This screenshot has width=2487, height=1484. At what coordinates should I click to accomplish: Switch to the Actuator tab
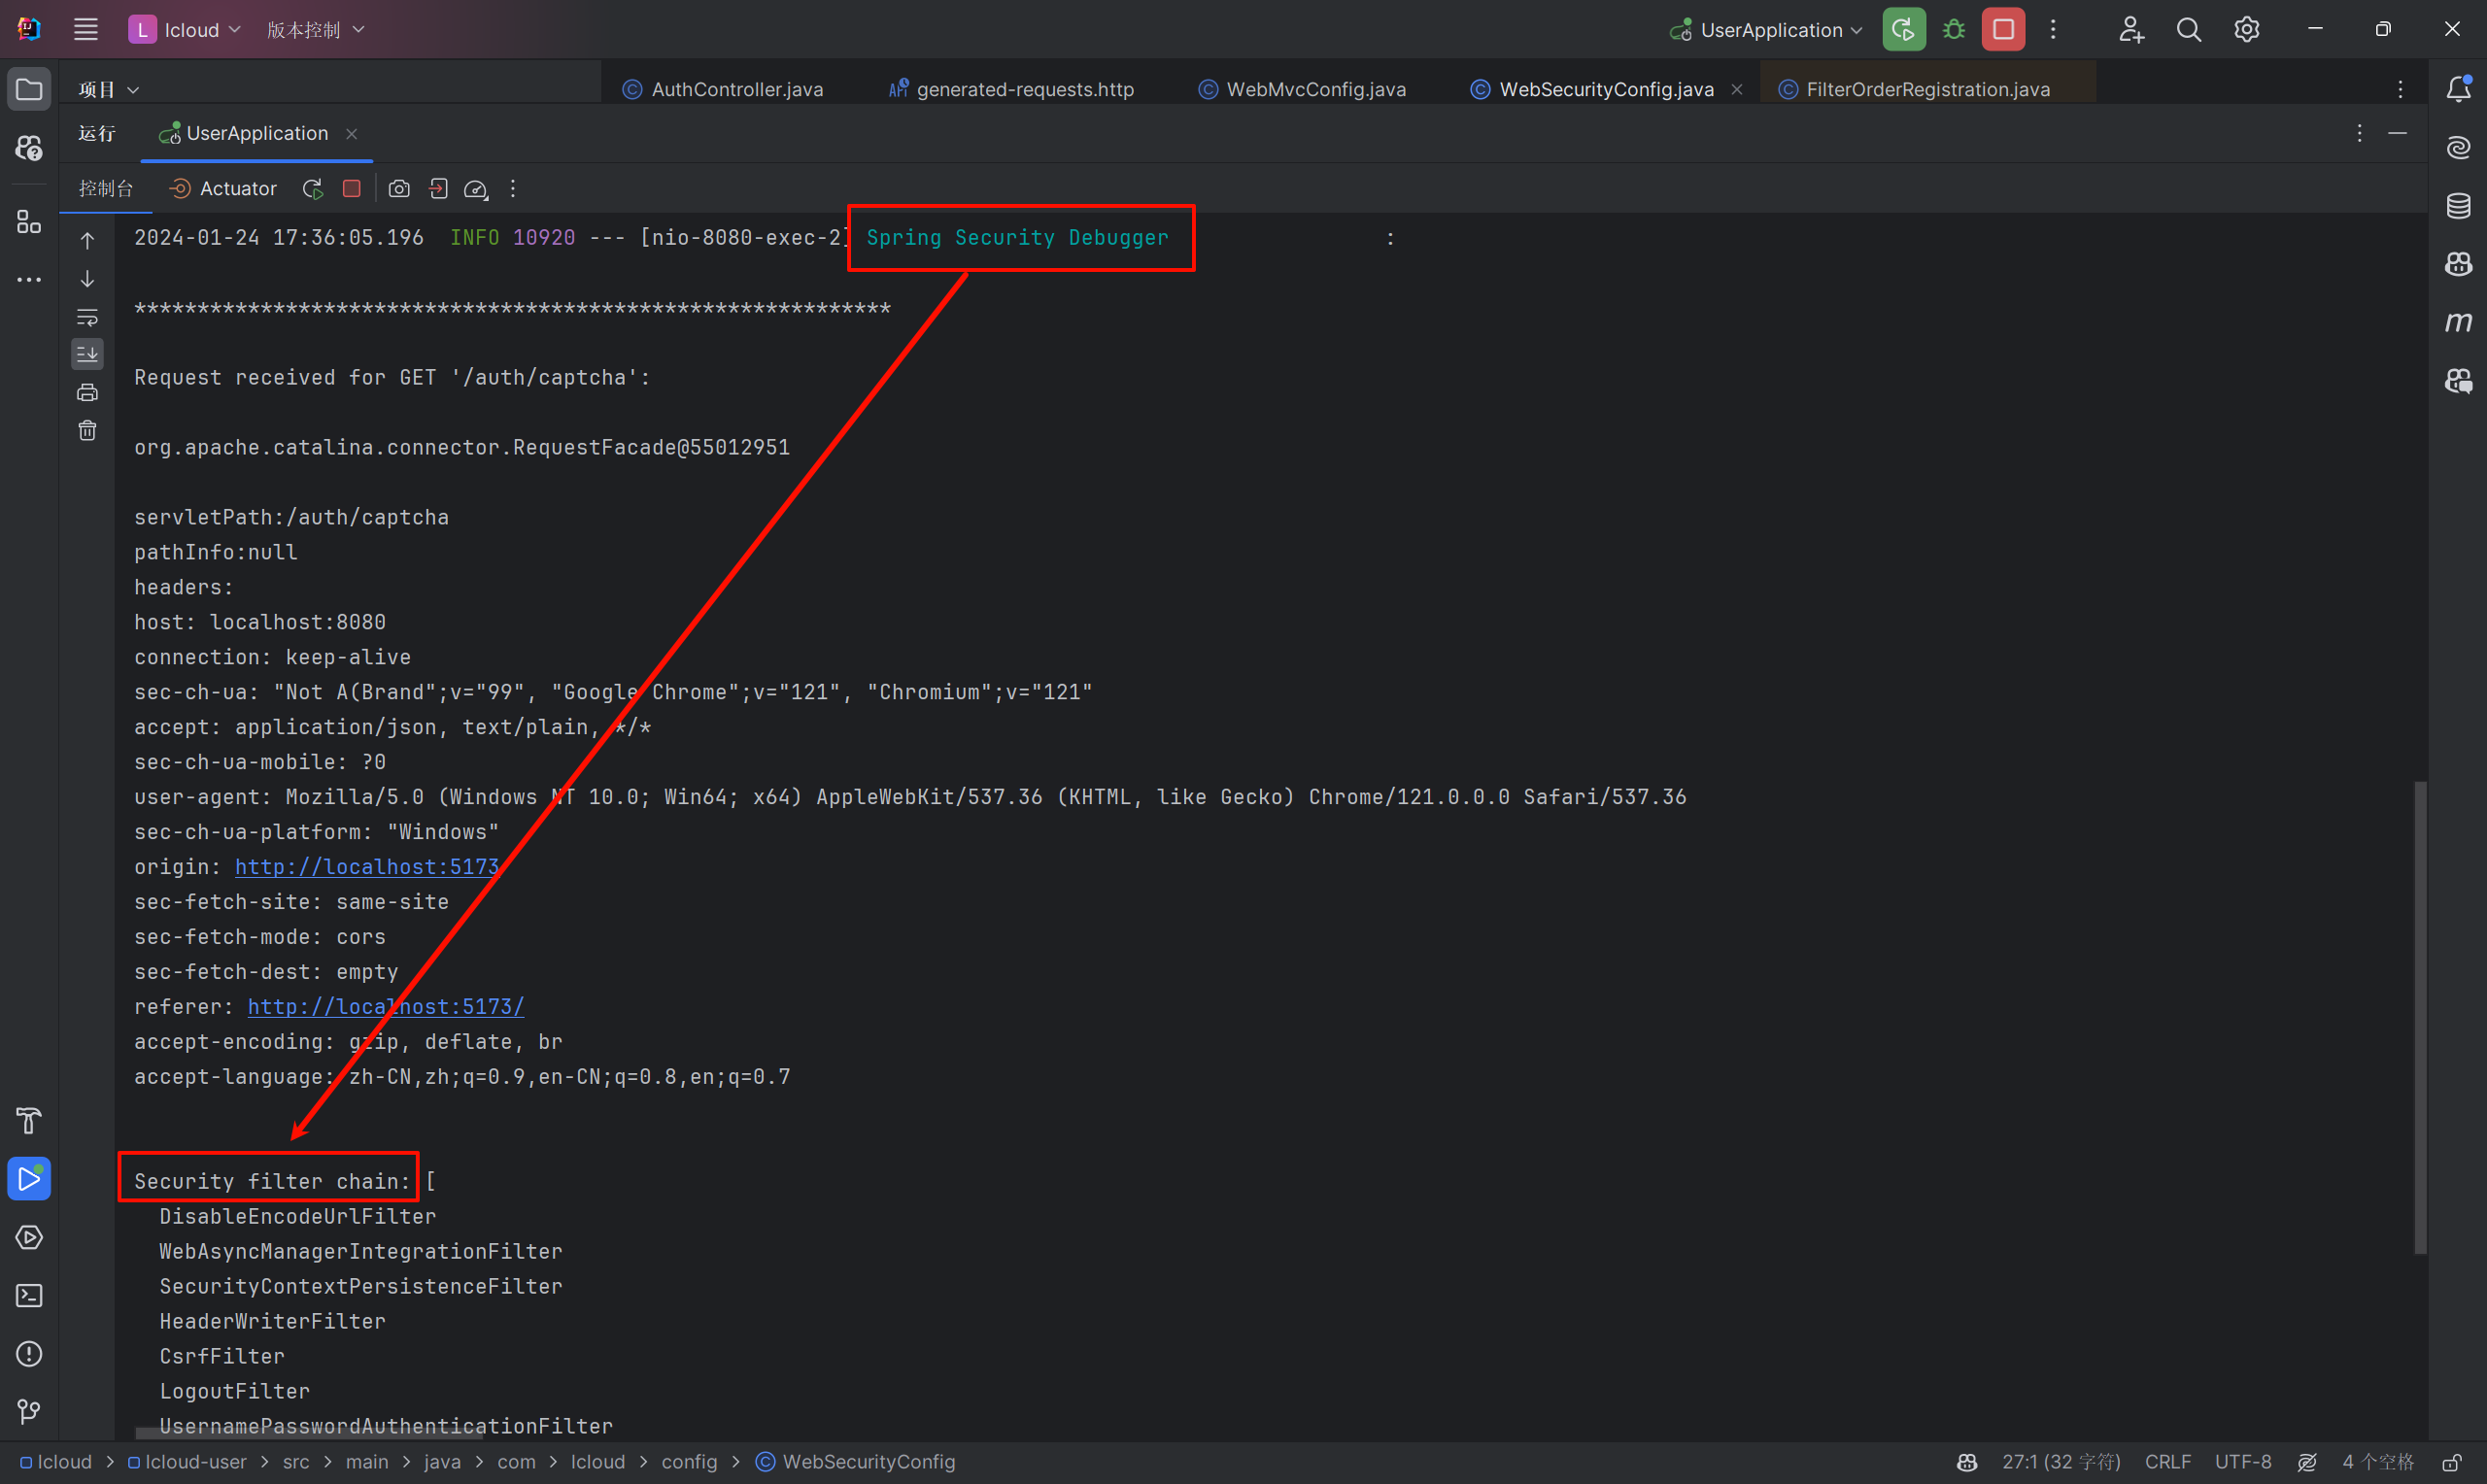[x=223, y=188]
